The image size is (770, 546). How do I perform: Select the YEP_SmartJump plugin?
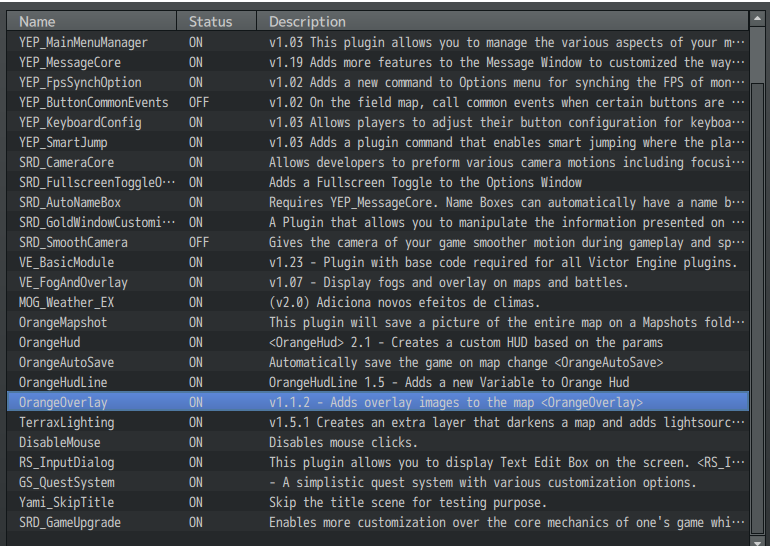pos(378,142)
